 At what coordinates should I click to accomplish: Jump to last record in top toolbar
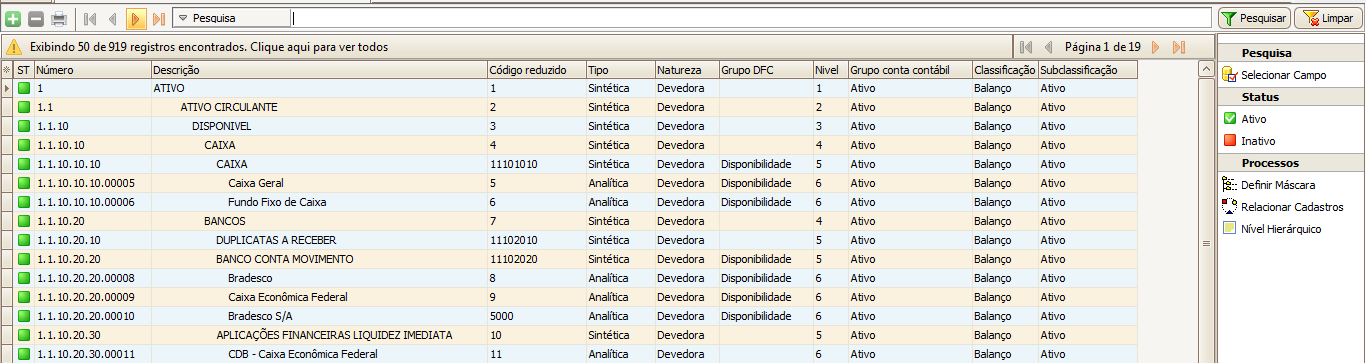158,18
